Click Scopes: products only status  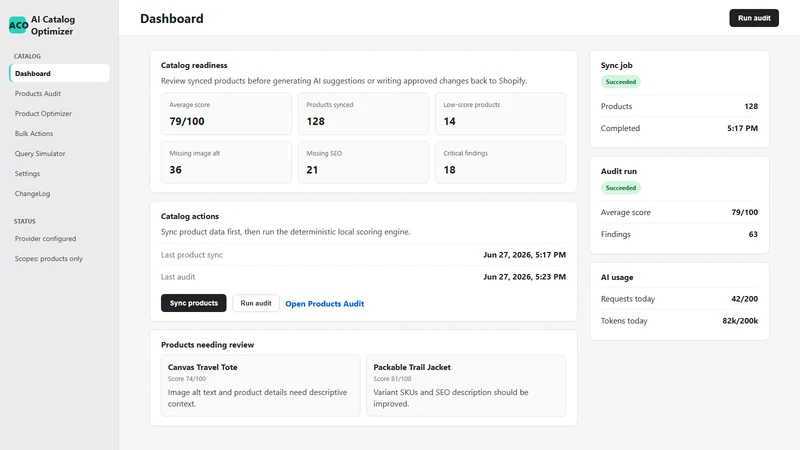point(48,258)
